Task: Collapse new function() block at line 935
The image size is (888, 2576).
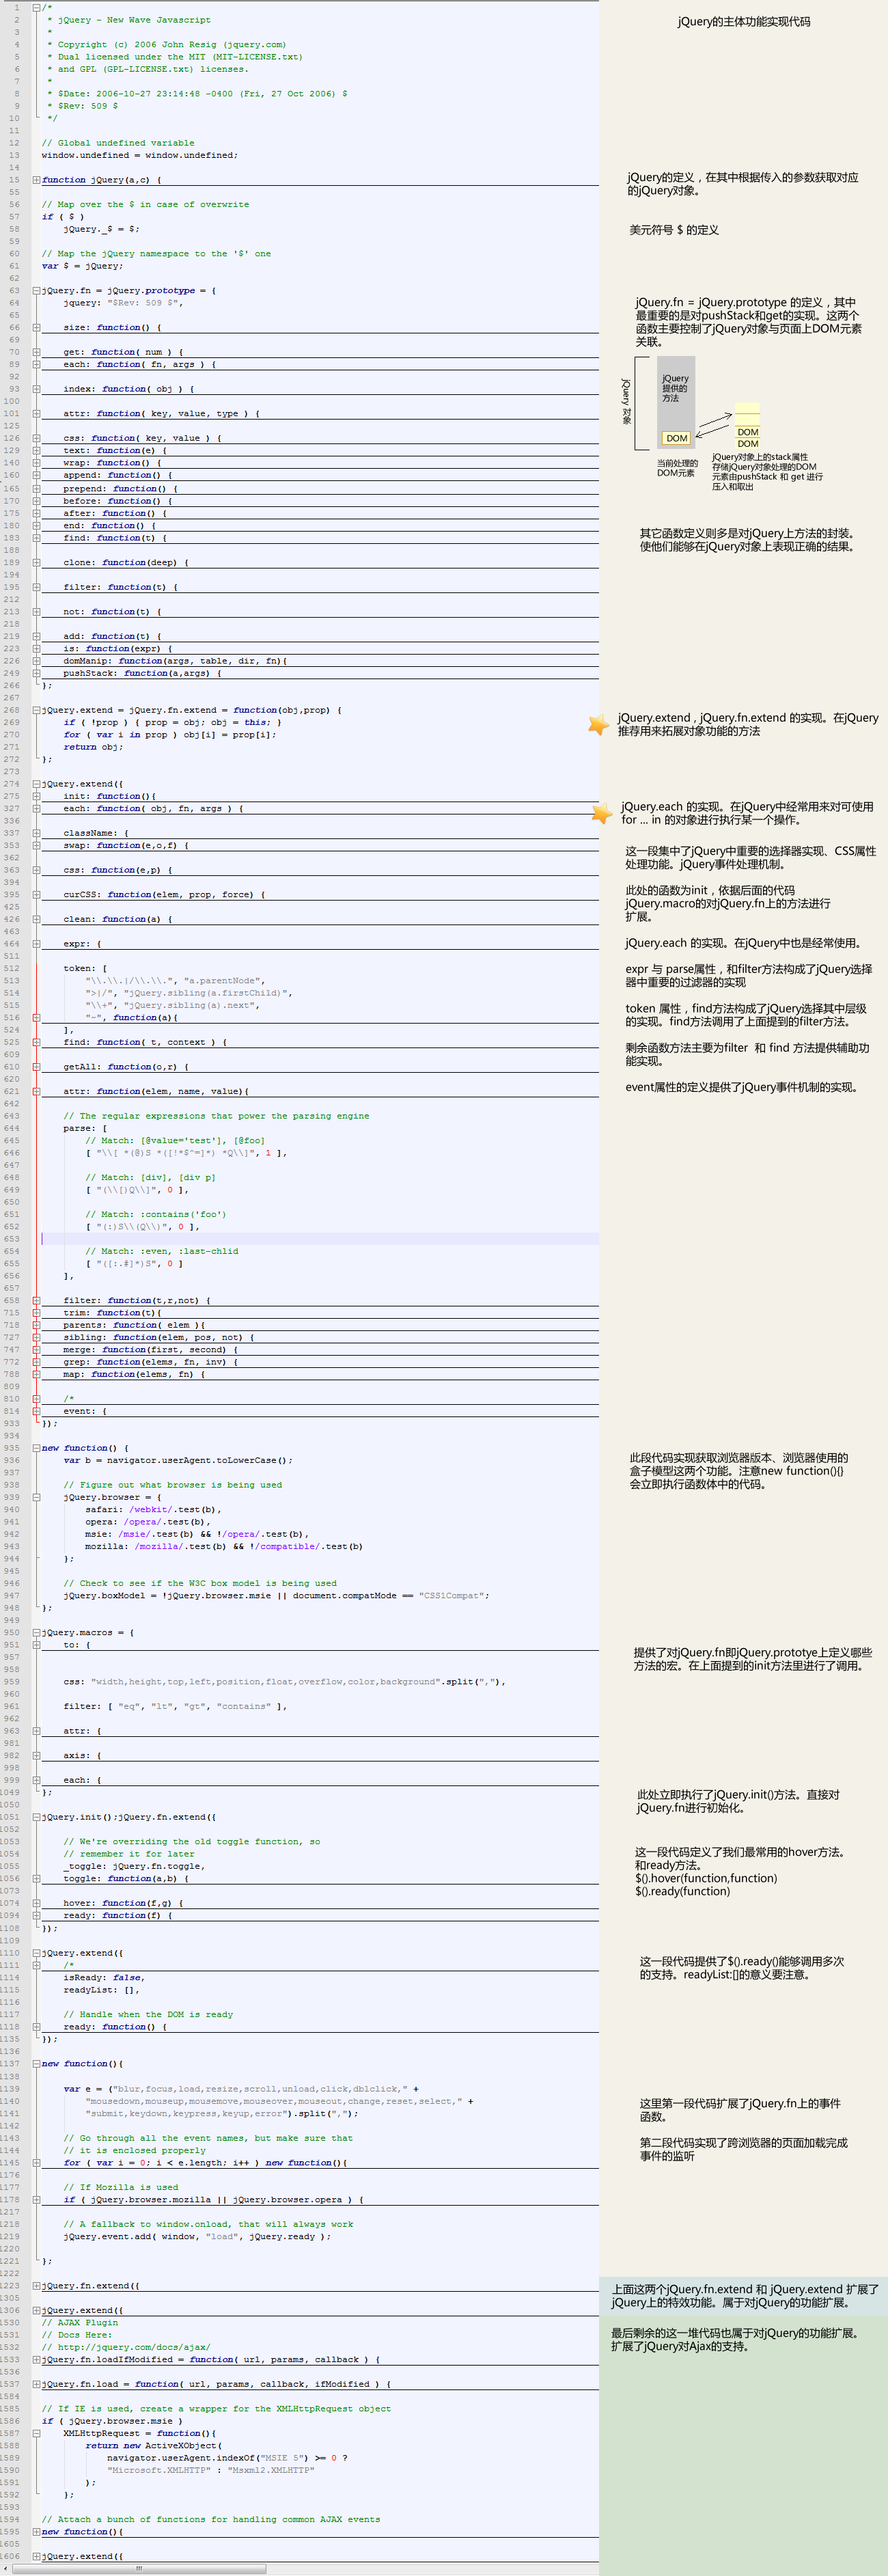Action: 36,1448
